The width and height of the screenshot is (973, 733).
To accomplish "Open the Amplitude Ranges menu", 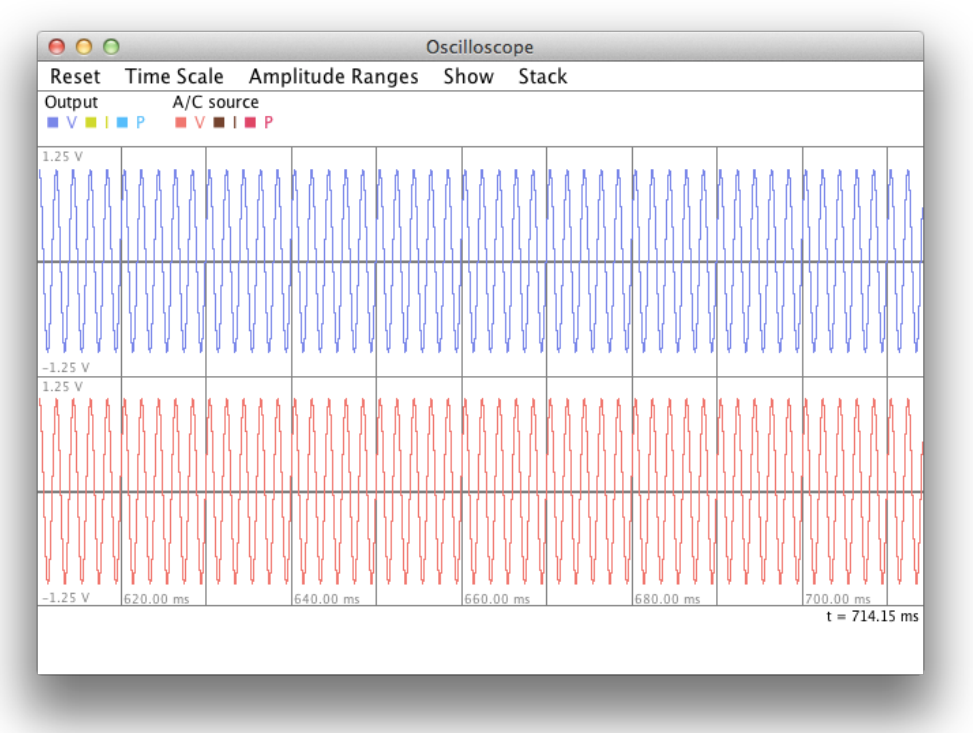I will pos(333,76).
